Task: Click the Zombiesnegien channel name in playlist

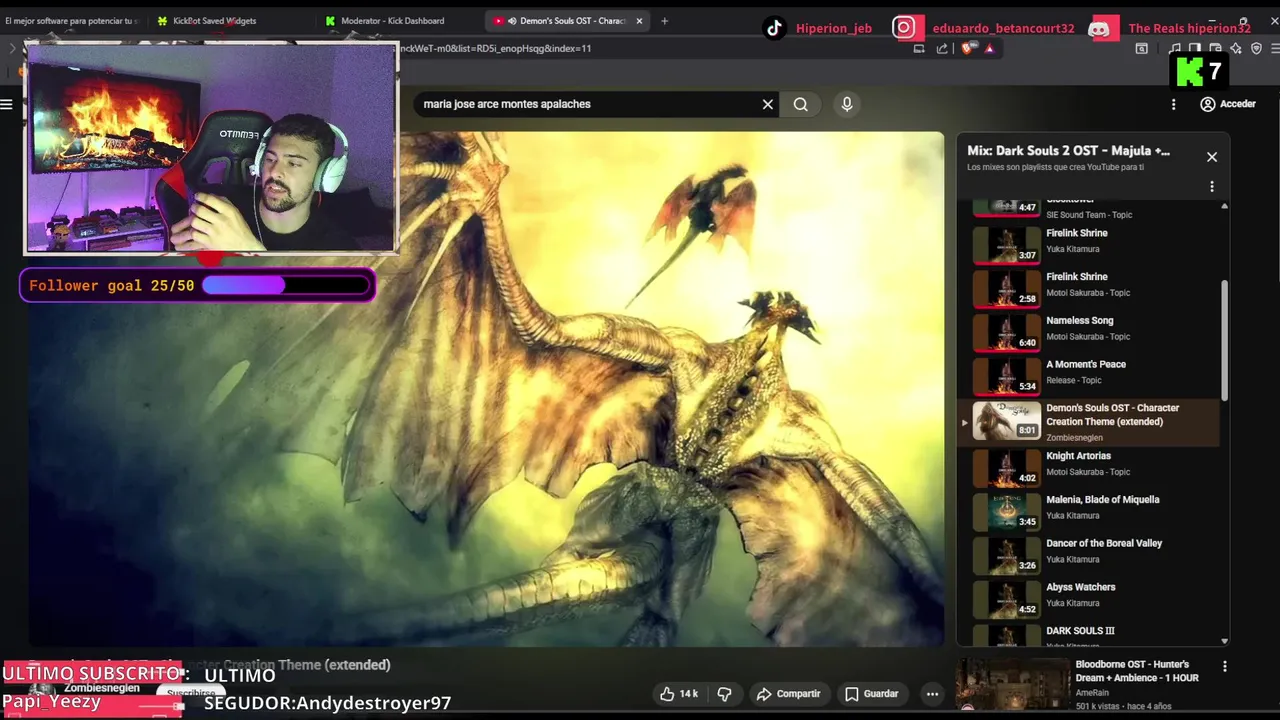Action: 1074,438
